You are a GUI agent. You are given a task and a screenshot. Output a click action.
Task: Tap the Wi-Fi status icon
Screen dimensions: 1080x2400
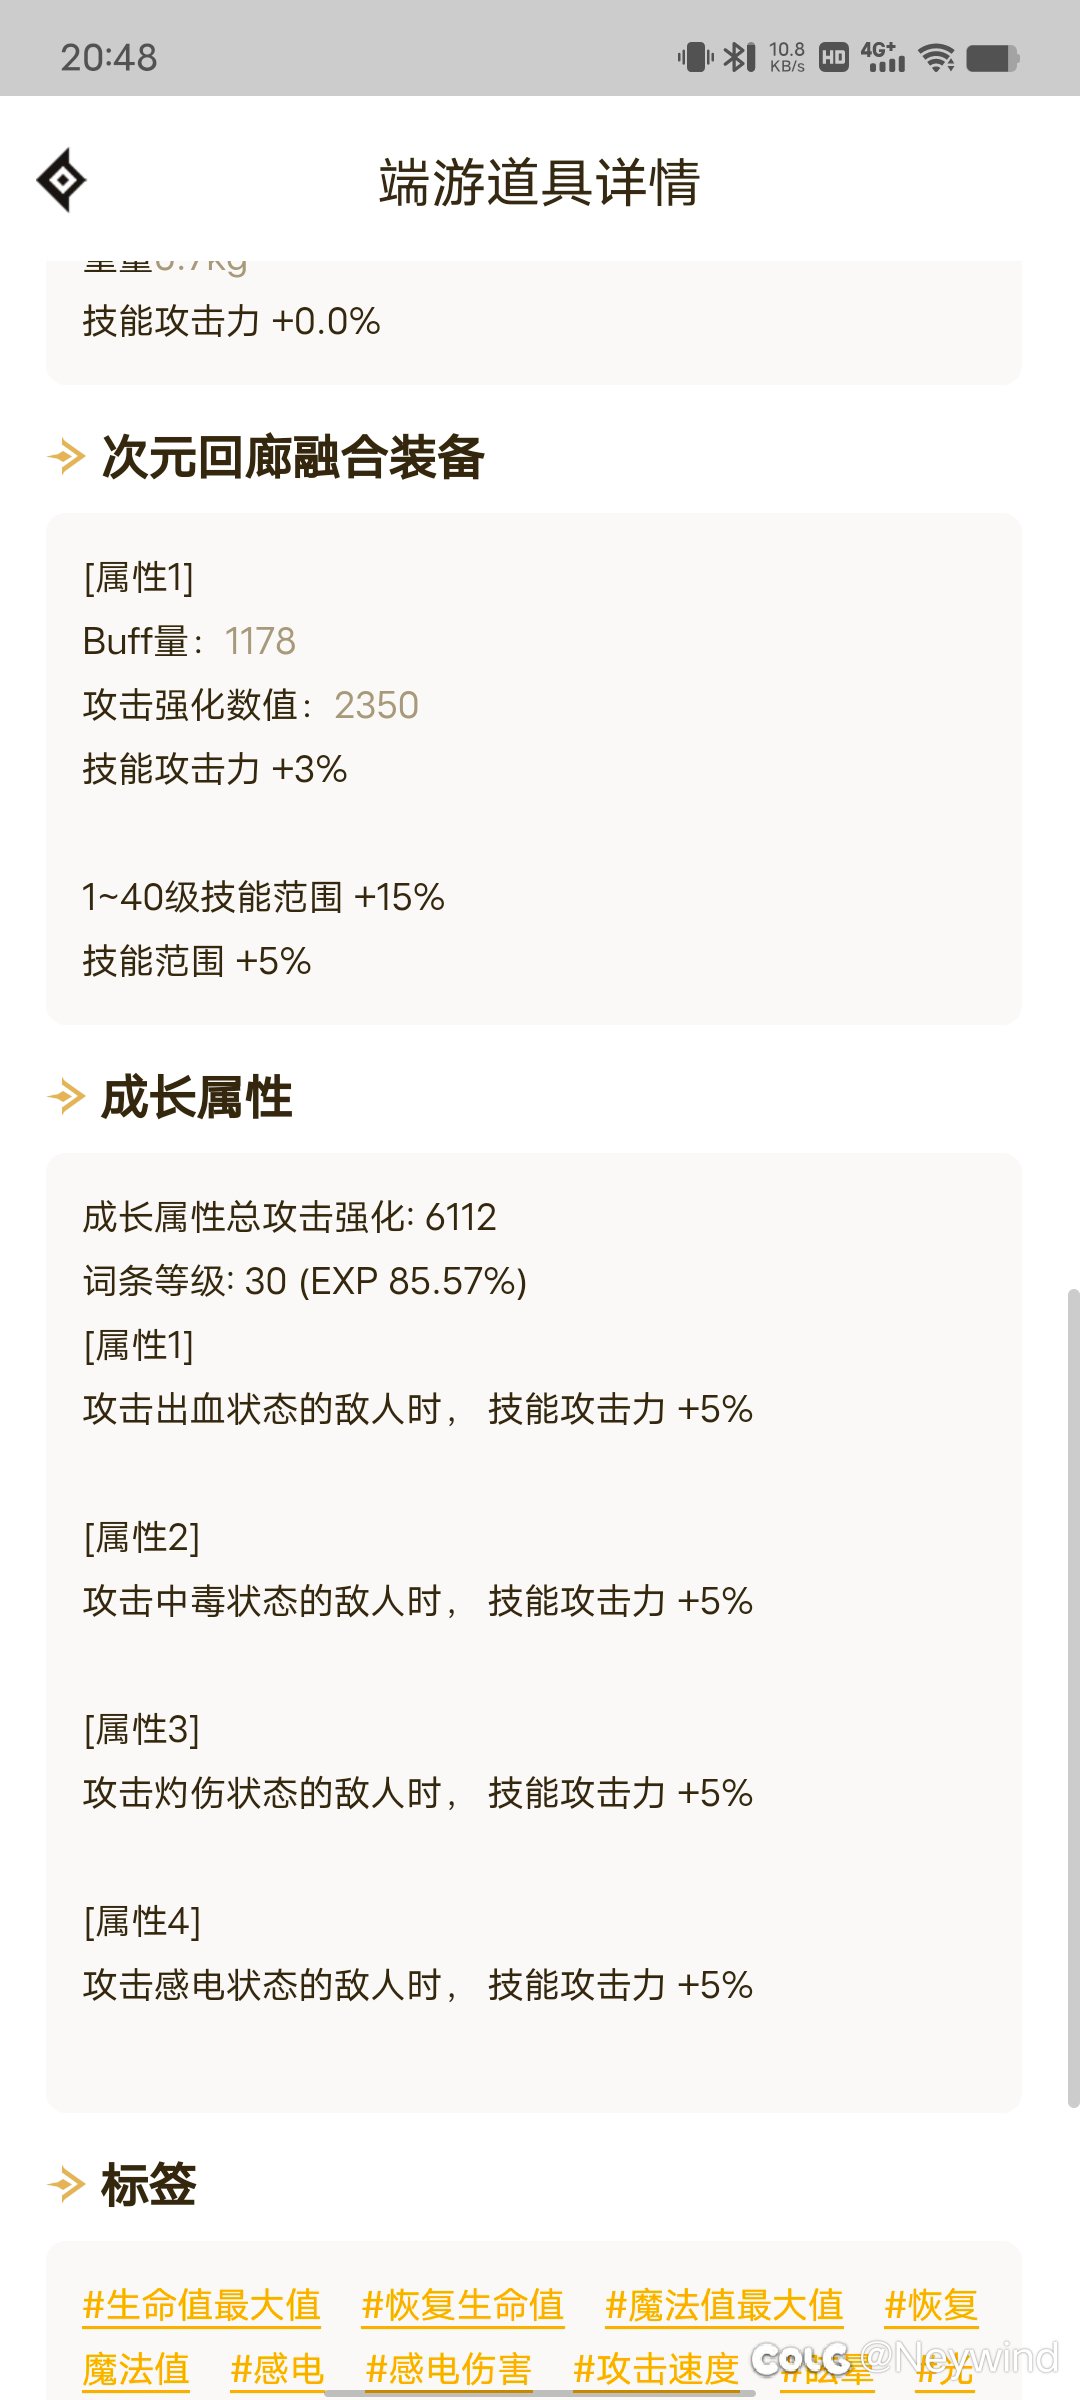937,57
